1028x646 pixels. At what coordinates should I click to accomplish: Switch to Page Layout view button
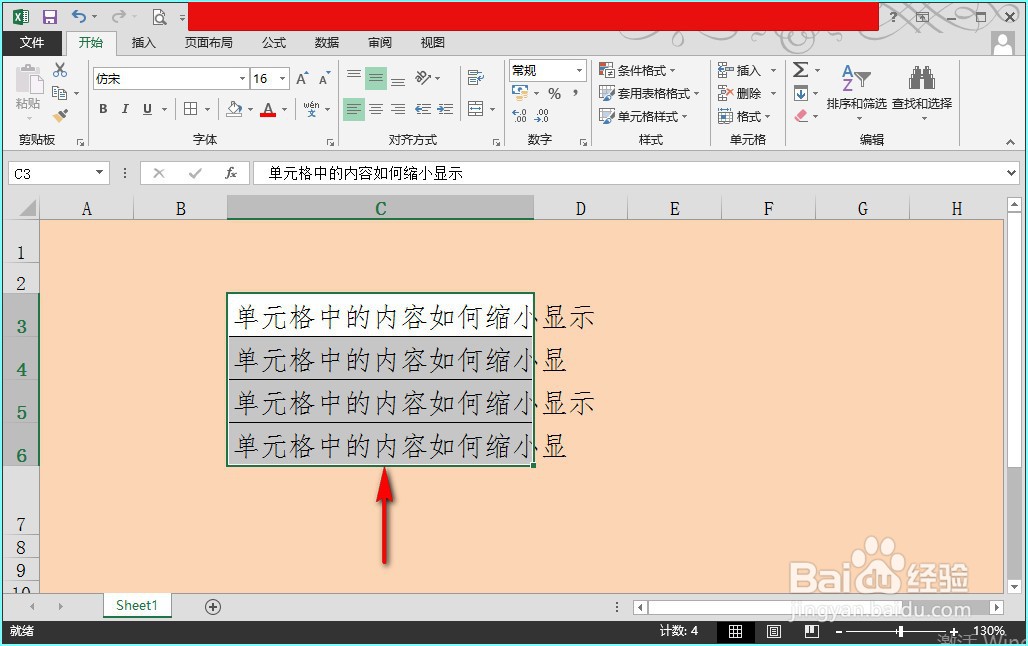773,631
